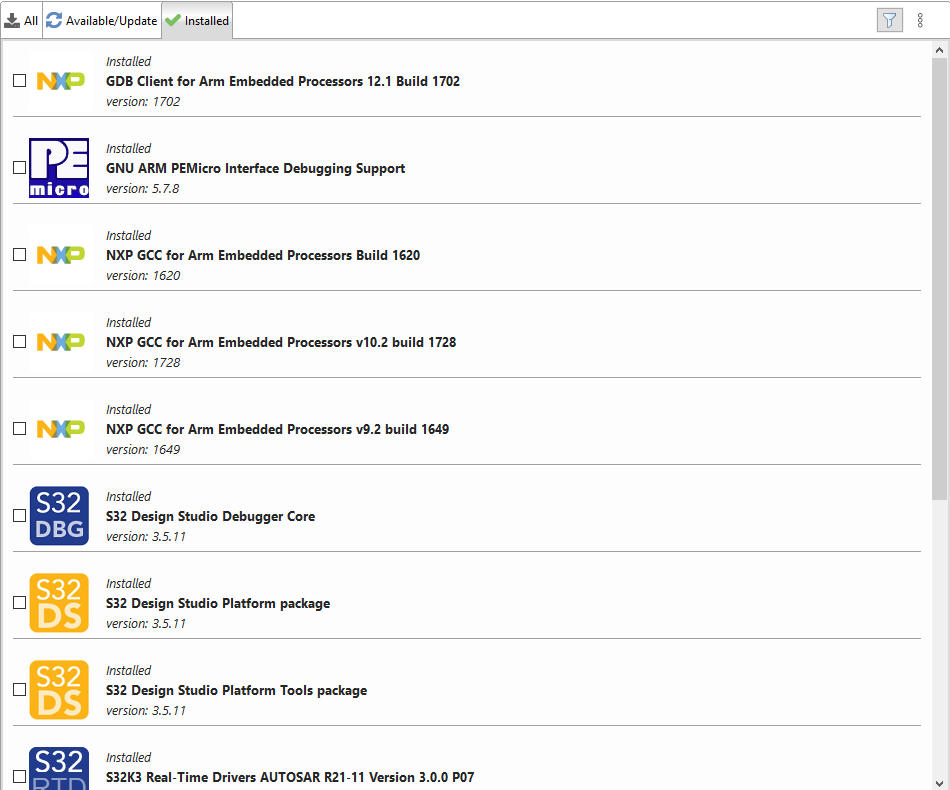Viewport: 950px width, 790px height.
Task: Check NXP GCC v10.2 build 1728 checkbox
Action: point(19,342)
